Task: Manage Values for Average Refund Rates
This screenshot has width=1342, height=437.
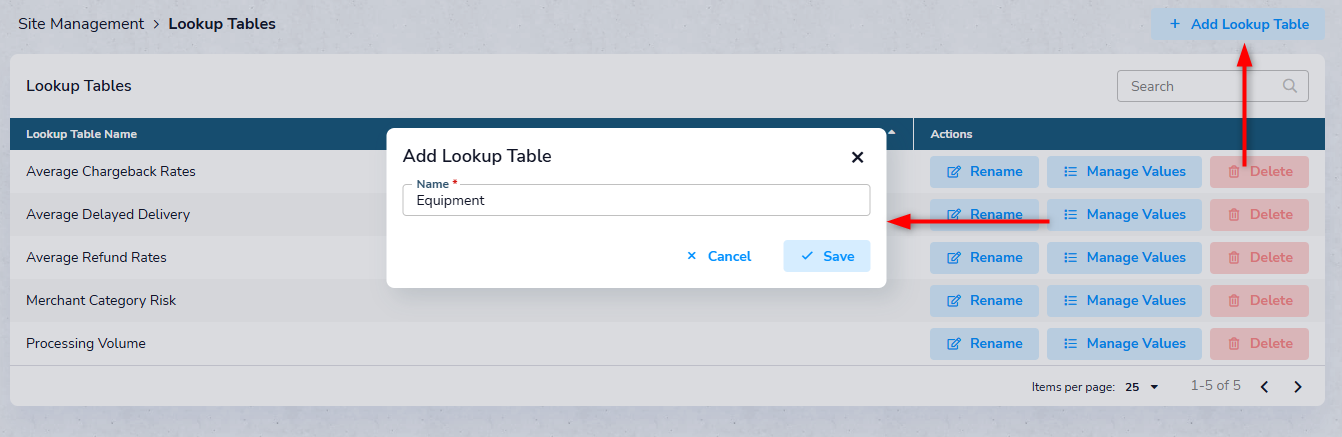Action: [x=1124, y=257]
